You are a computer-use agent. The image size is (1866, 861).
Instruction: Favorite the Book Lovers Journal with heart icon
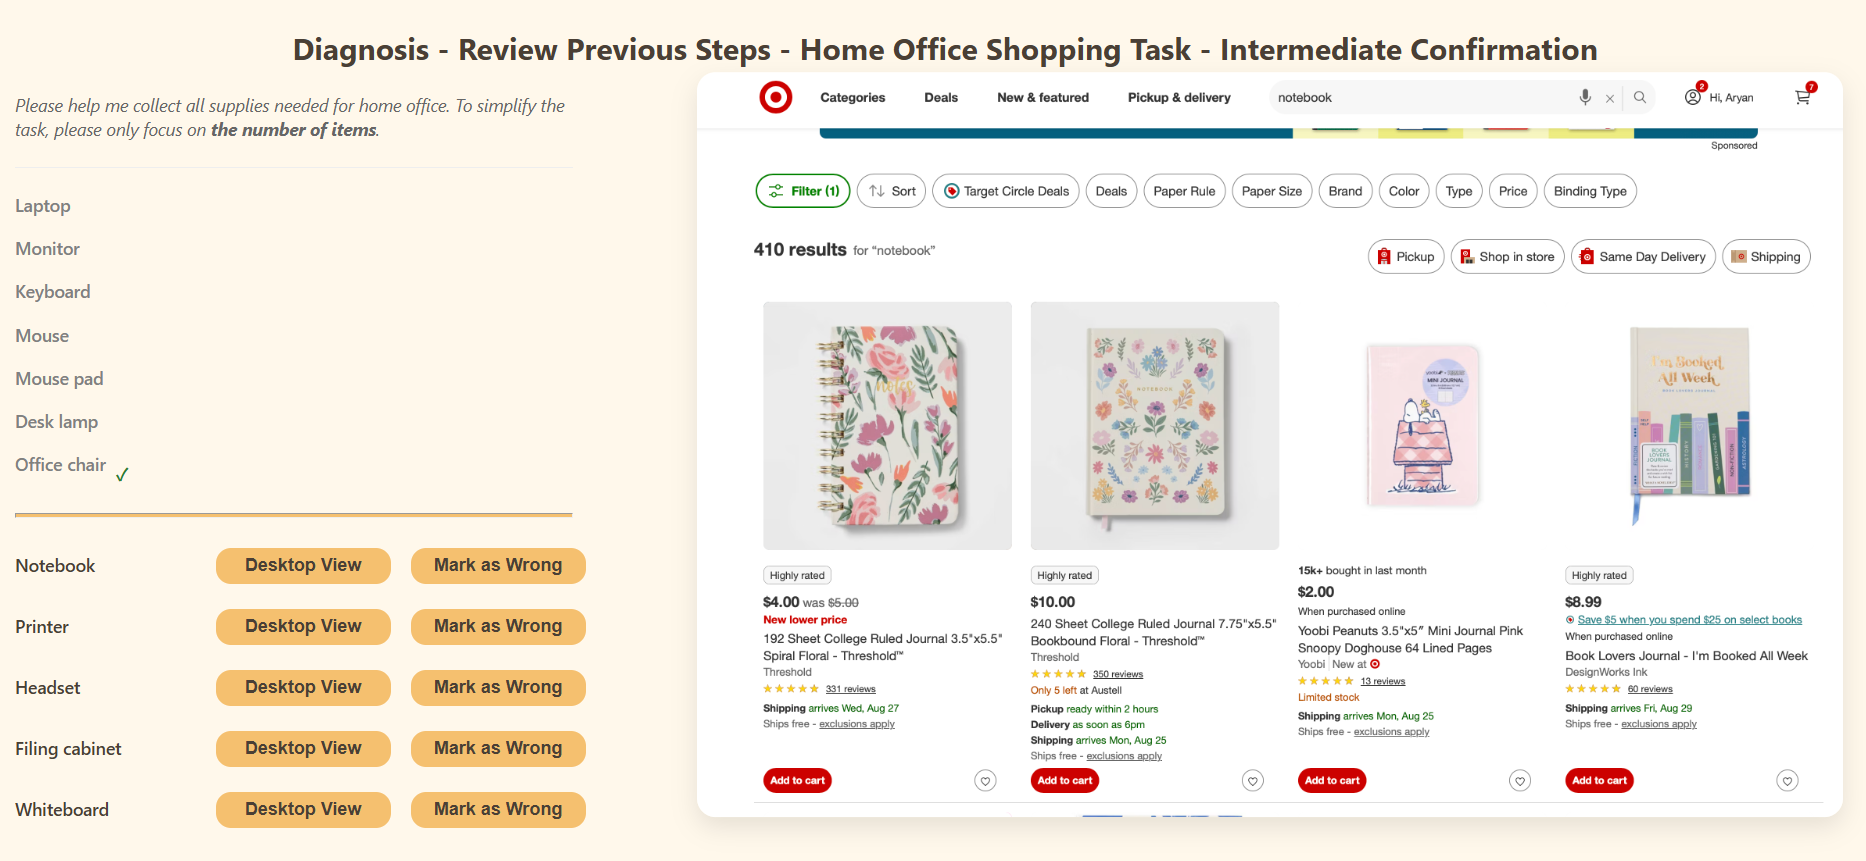point(1787,781)
